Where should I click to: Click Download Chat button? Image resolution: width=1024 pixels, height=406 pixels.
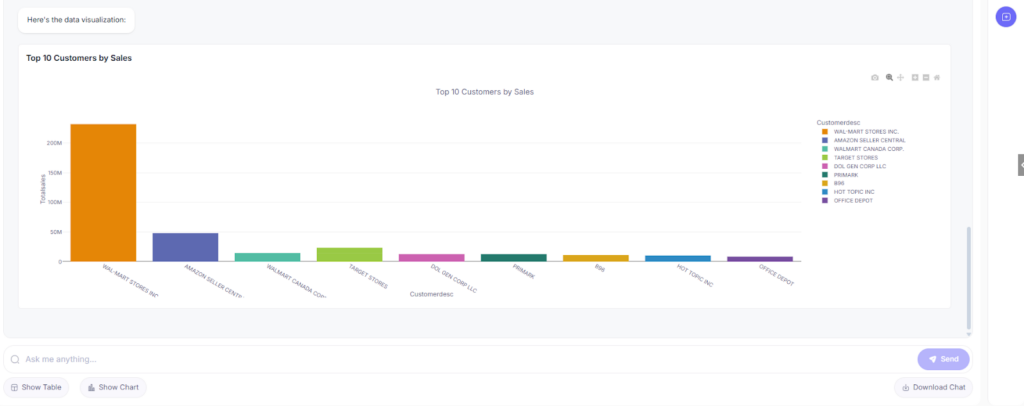coord(932,387)
